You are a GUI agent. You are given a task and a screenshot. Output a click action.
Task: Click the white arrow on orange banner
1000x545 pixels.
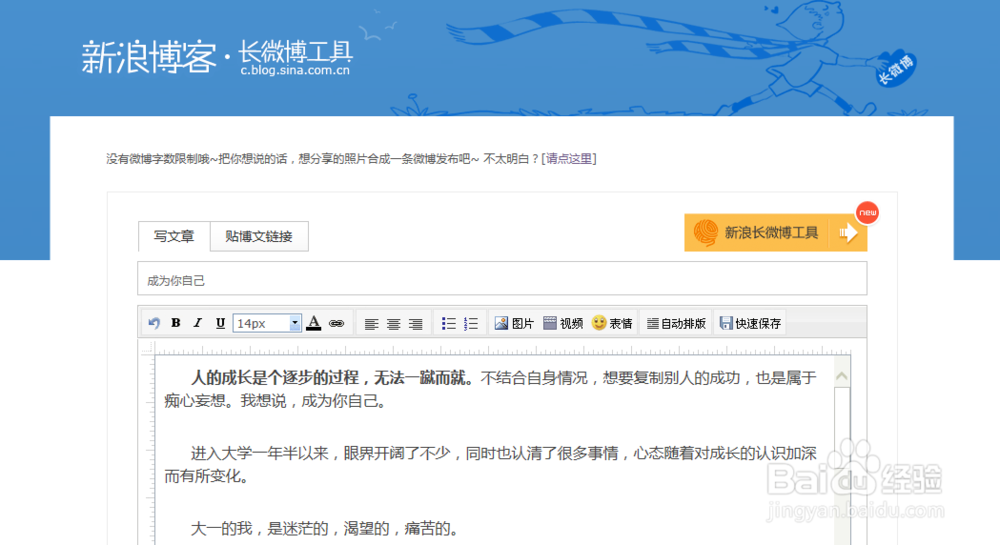[848, 233]
